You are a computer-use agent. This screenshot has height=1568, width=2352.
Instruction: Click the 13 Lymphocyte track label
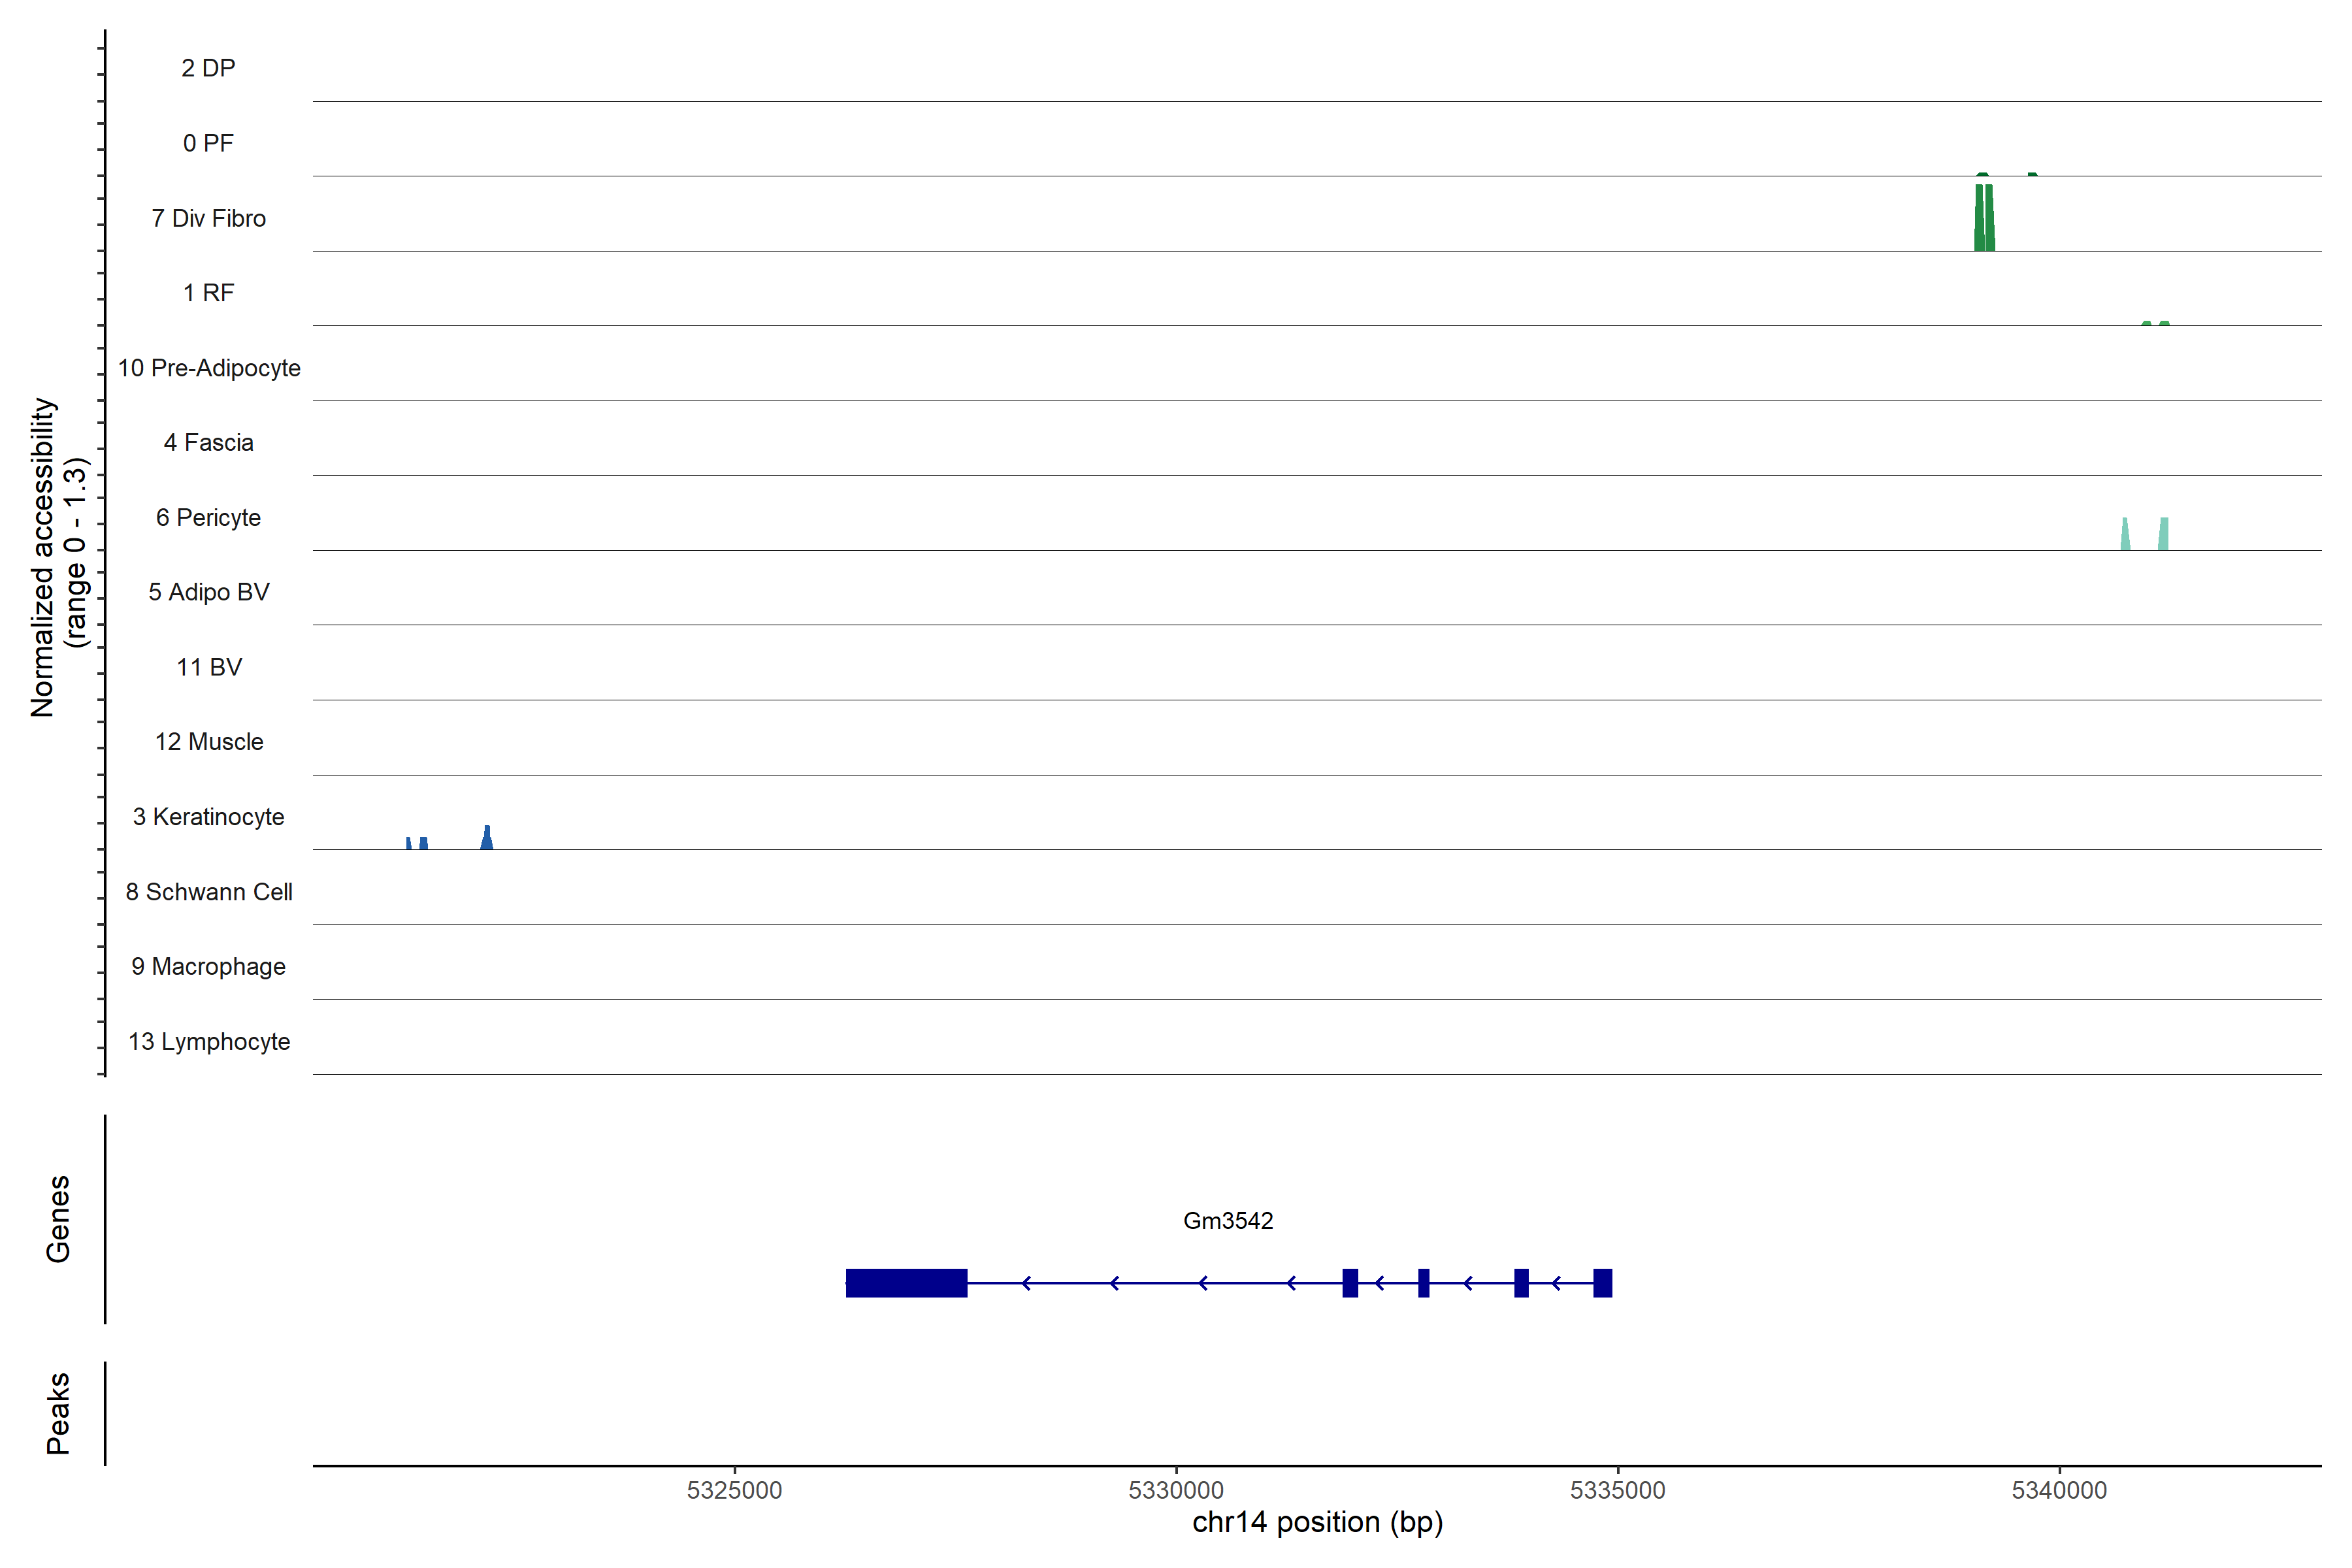click(x=209, y=1042)
